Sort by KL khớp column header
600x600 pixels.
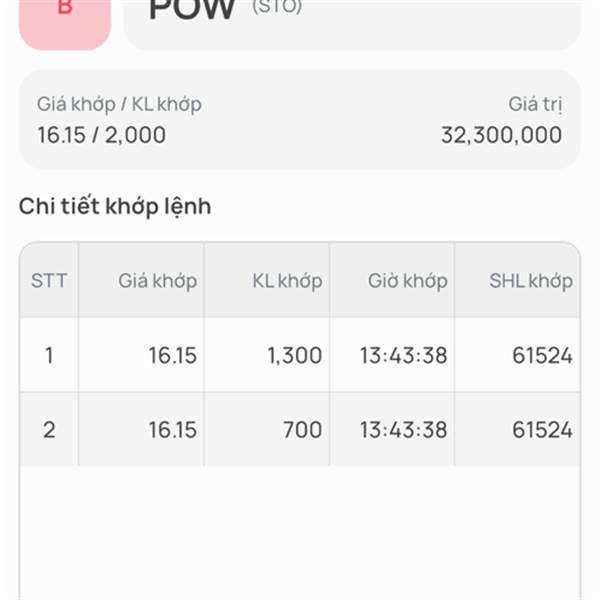287,281
